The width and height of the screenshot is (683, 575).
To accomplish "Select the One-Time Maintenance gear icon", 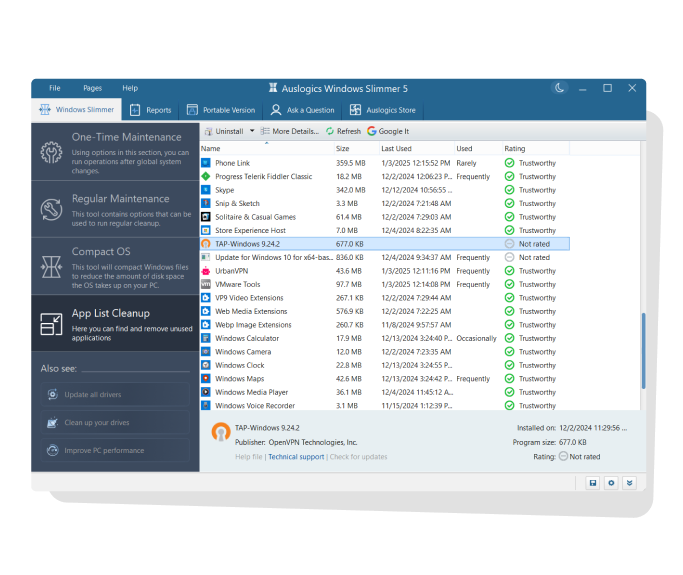I will tap(51, 152).
